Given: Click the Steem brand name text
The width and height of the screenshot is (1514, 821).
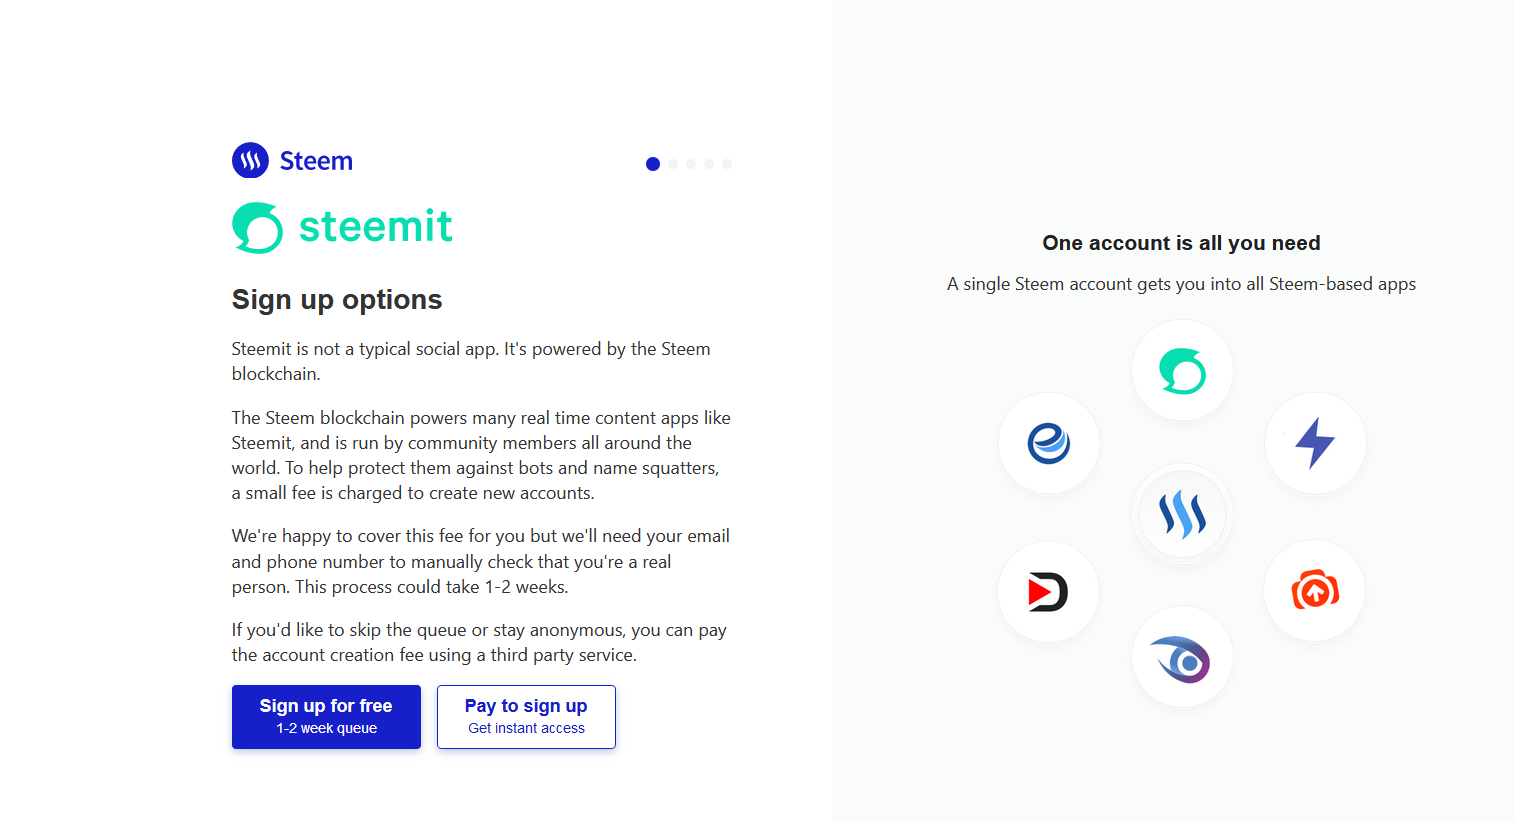Looking at the screenshot, I should point(316,161).
